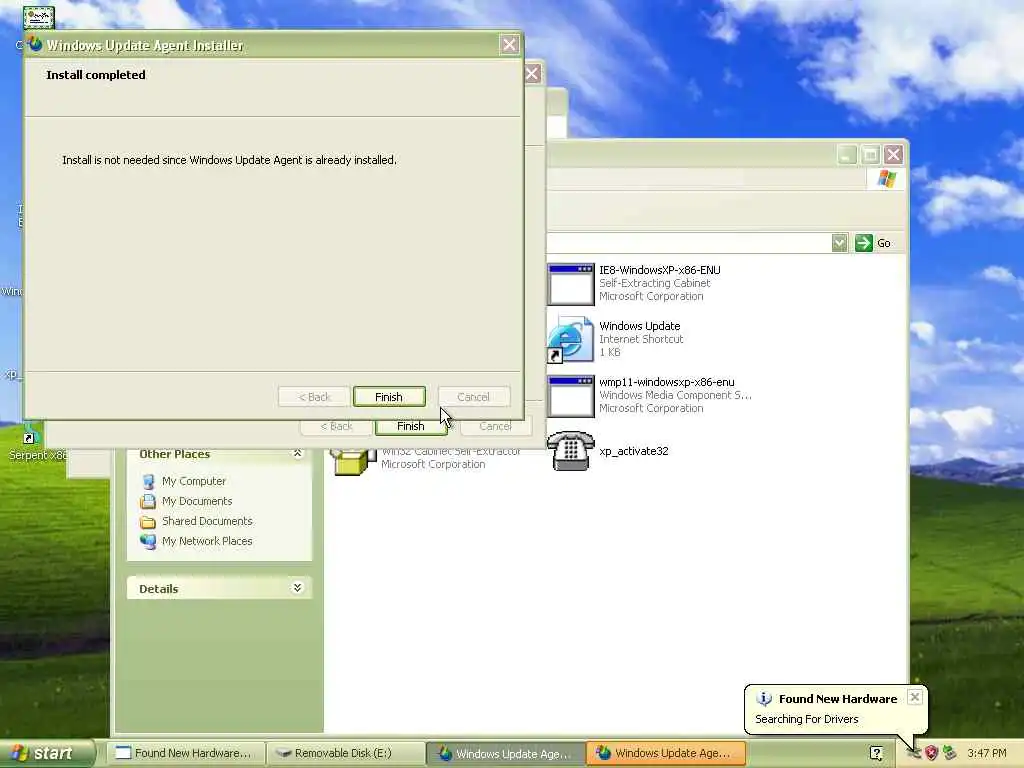1024x768 pixels.
Task: Switch to Removable Disk (E:) taskbar button
Action: click(345, 753)
